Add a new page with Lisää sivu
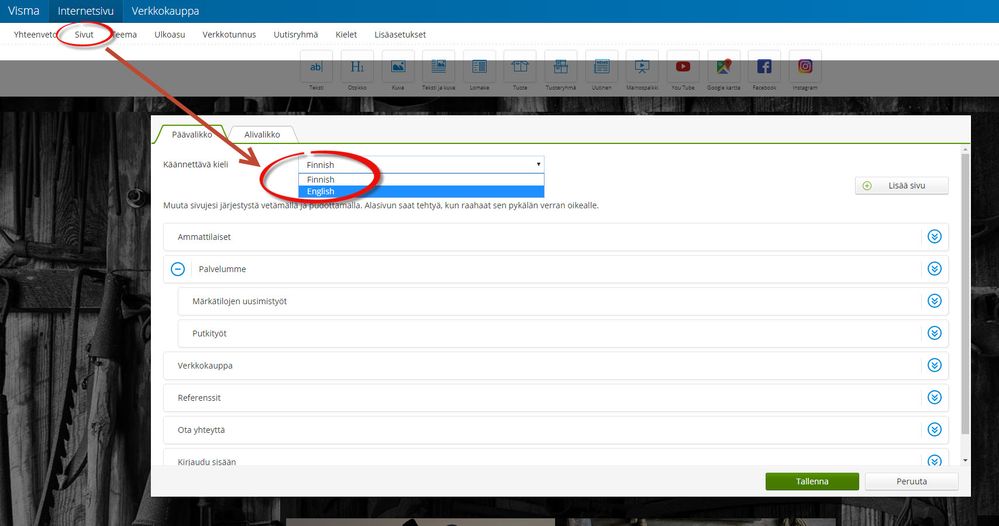 pos(902,185)
